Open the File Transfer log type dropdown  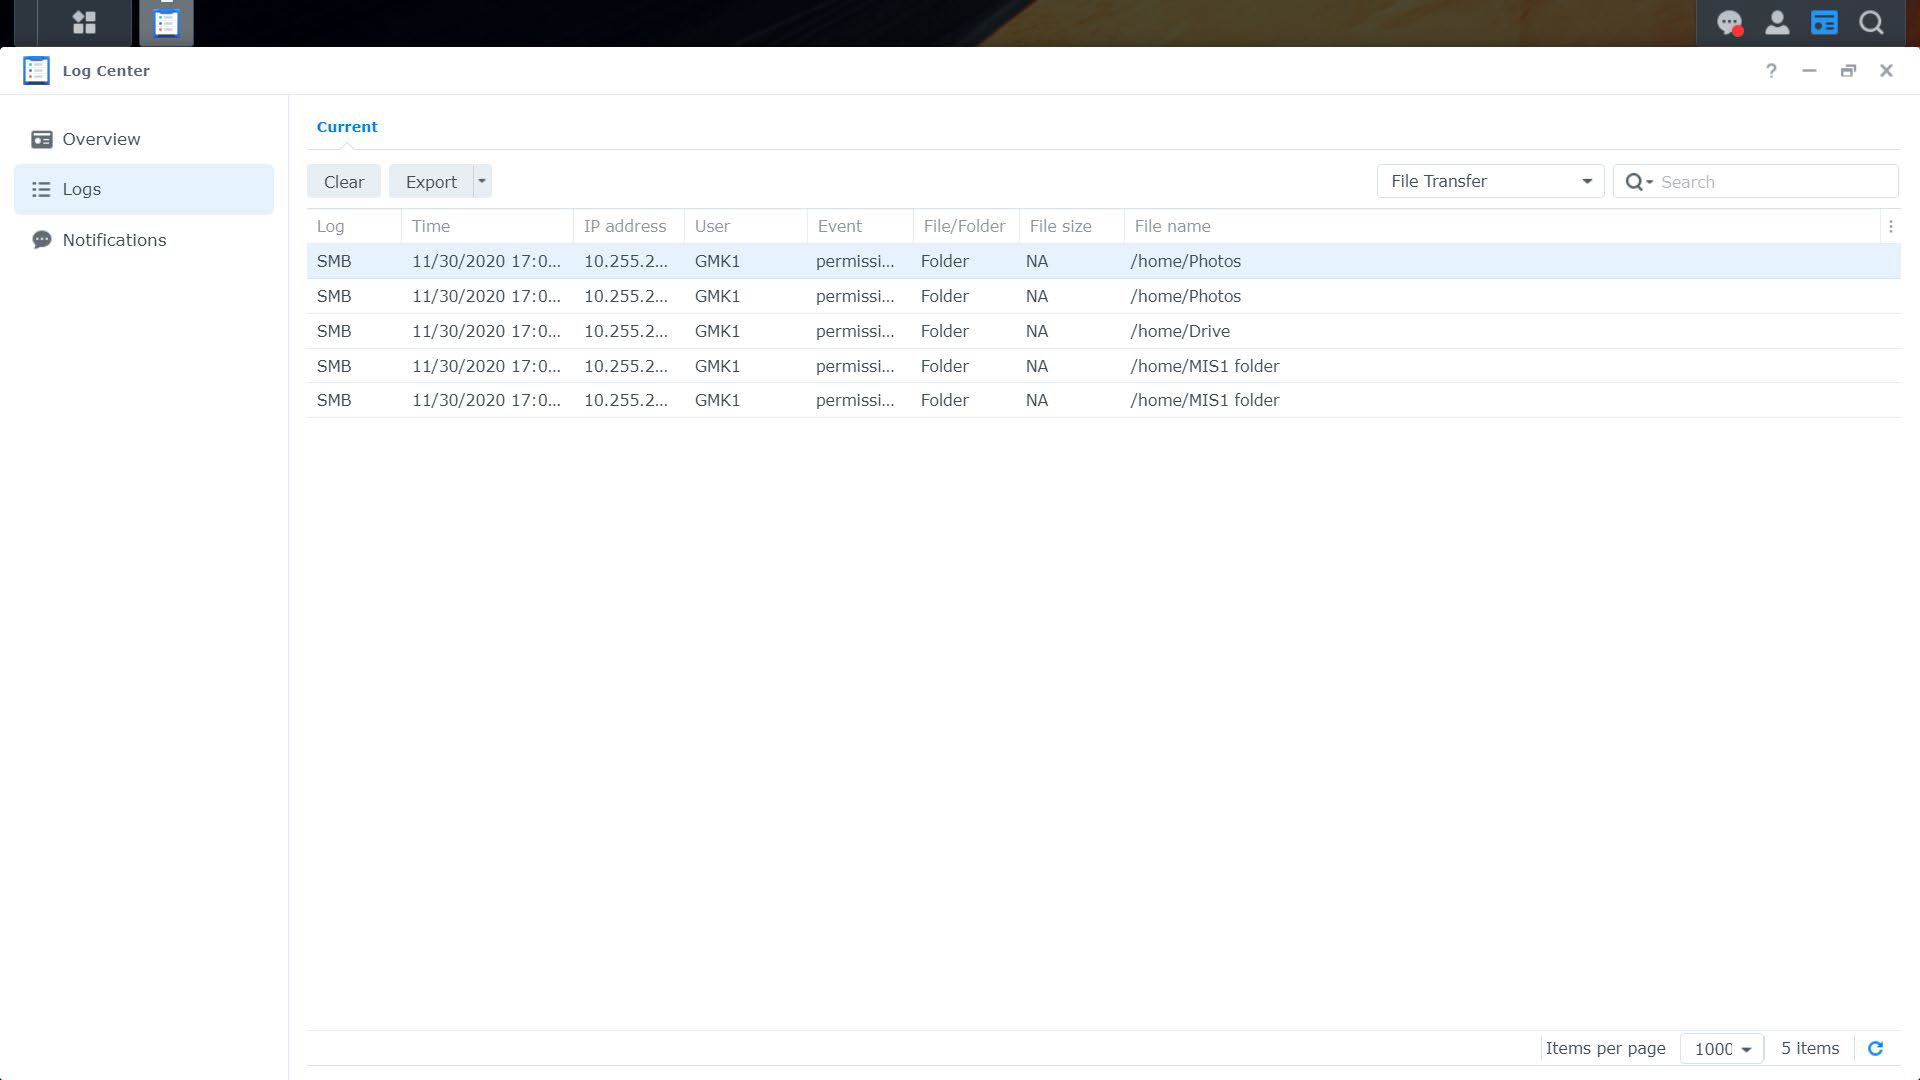click(1490, 181)
